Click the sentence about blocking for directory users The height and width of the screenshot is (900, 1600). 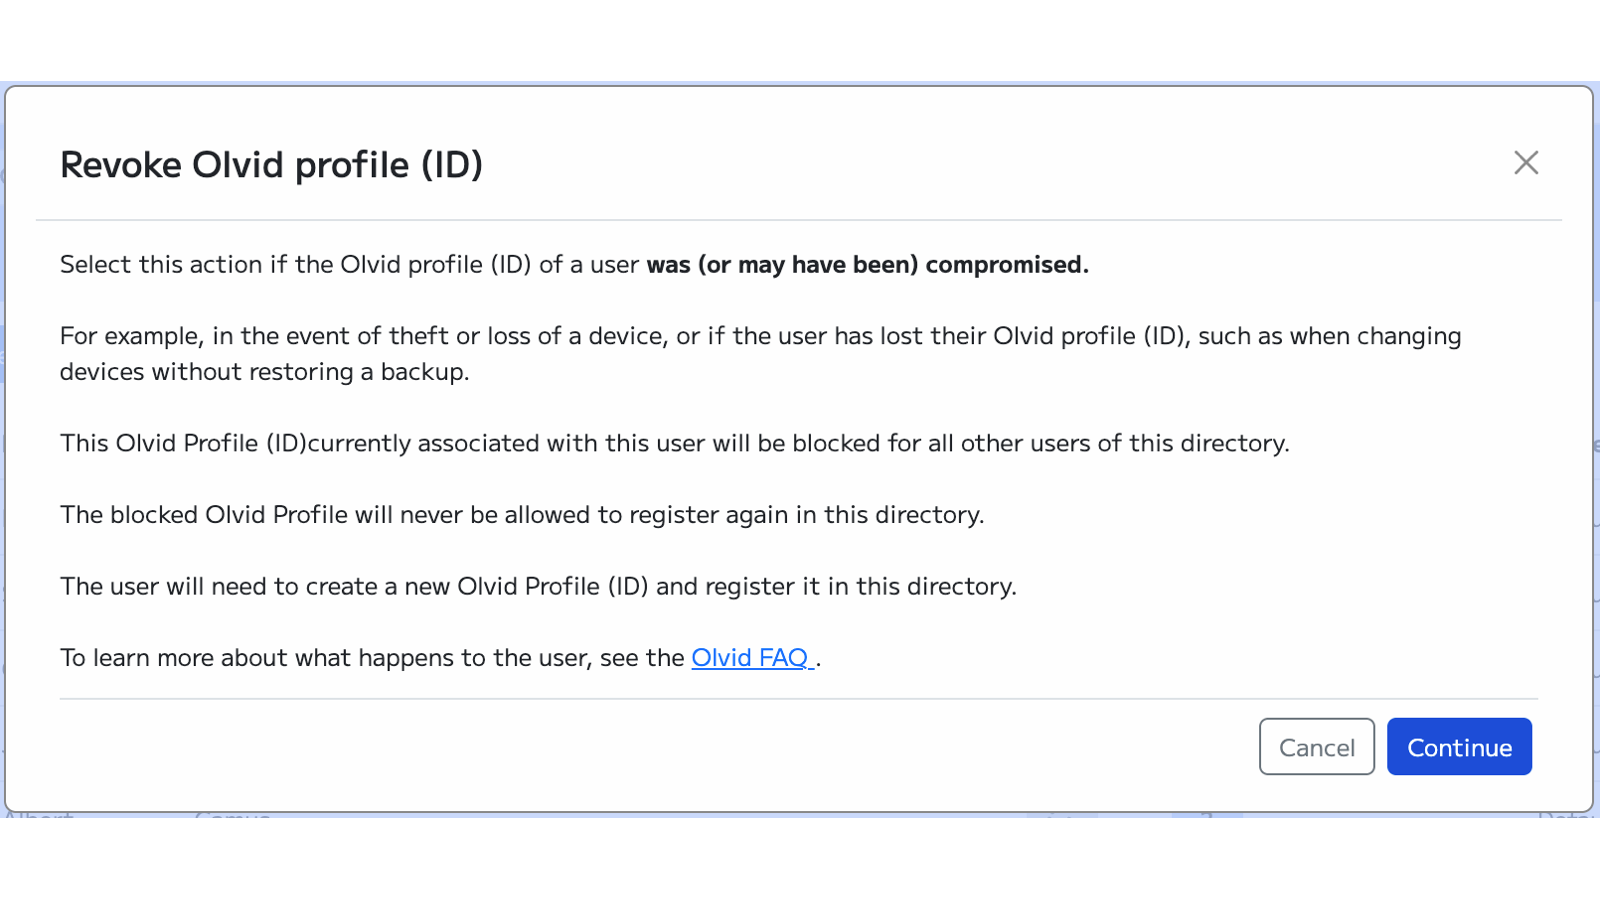(675, 443)
